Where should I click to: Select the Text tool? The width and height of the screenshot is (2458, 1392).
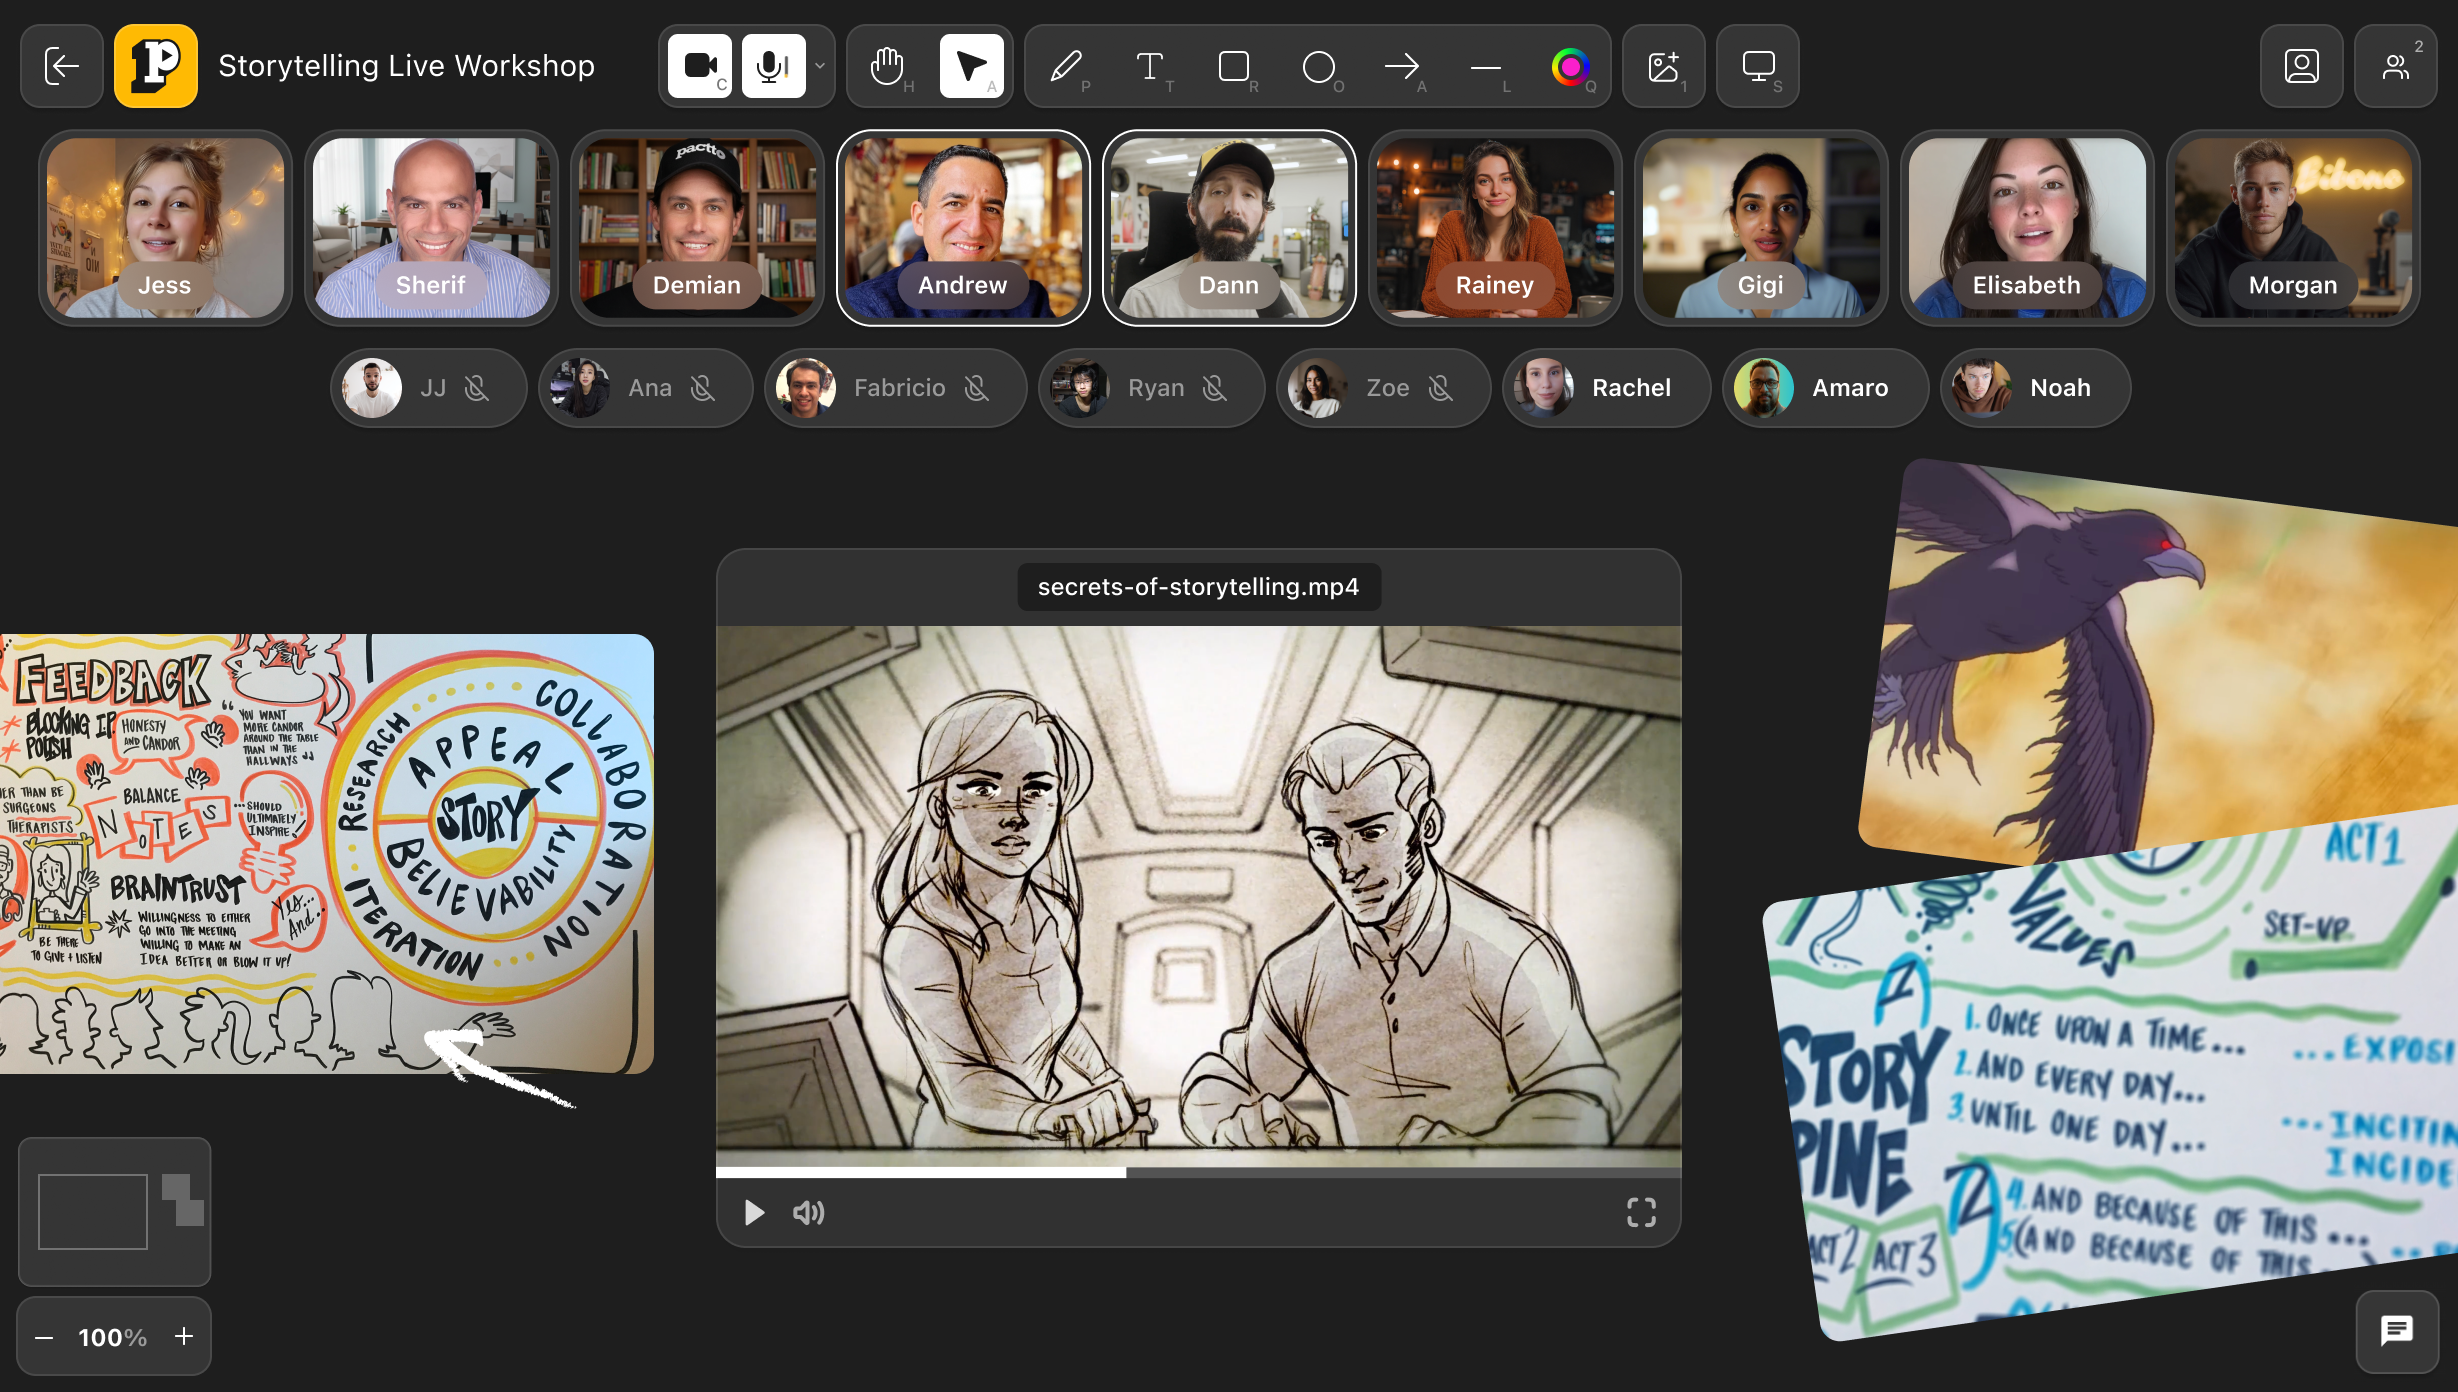click(x=1150, y=67)
